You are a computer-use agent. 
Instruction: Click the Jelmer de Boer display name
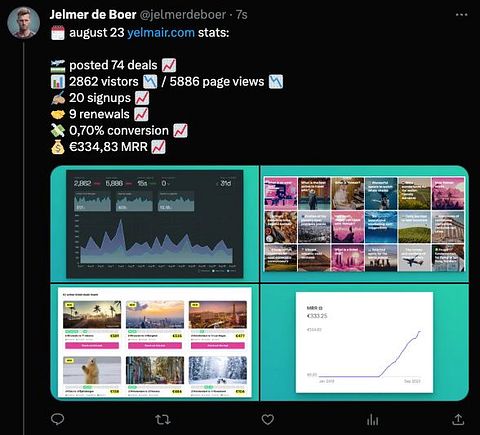tap(93, 15)
